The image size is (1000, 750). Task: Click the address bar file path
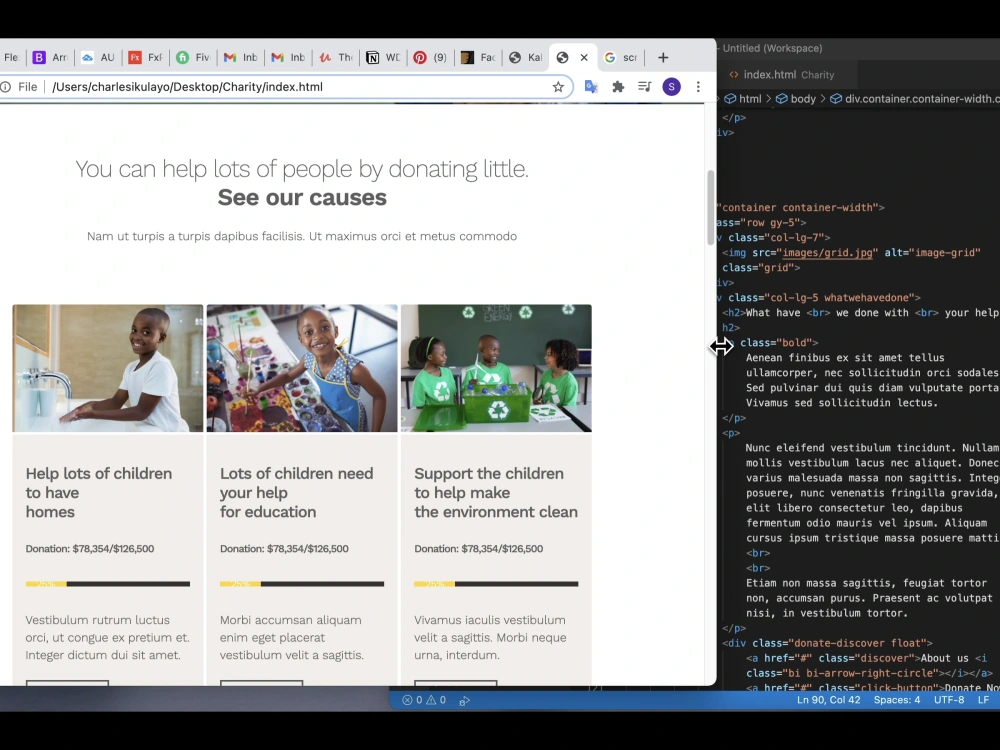point(188,87)
